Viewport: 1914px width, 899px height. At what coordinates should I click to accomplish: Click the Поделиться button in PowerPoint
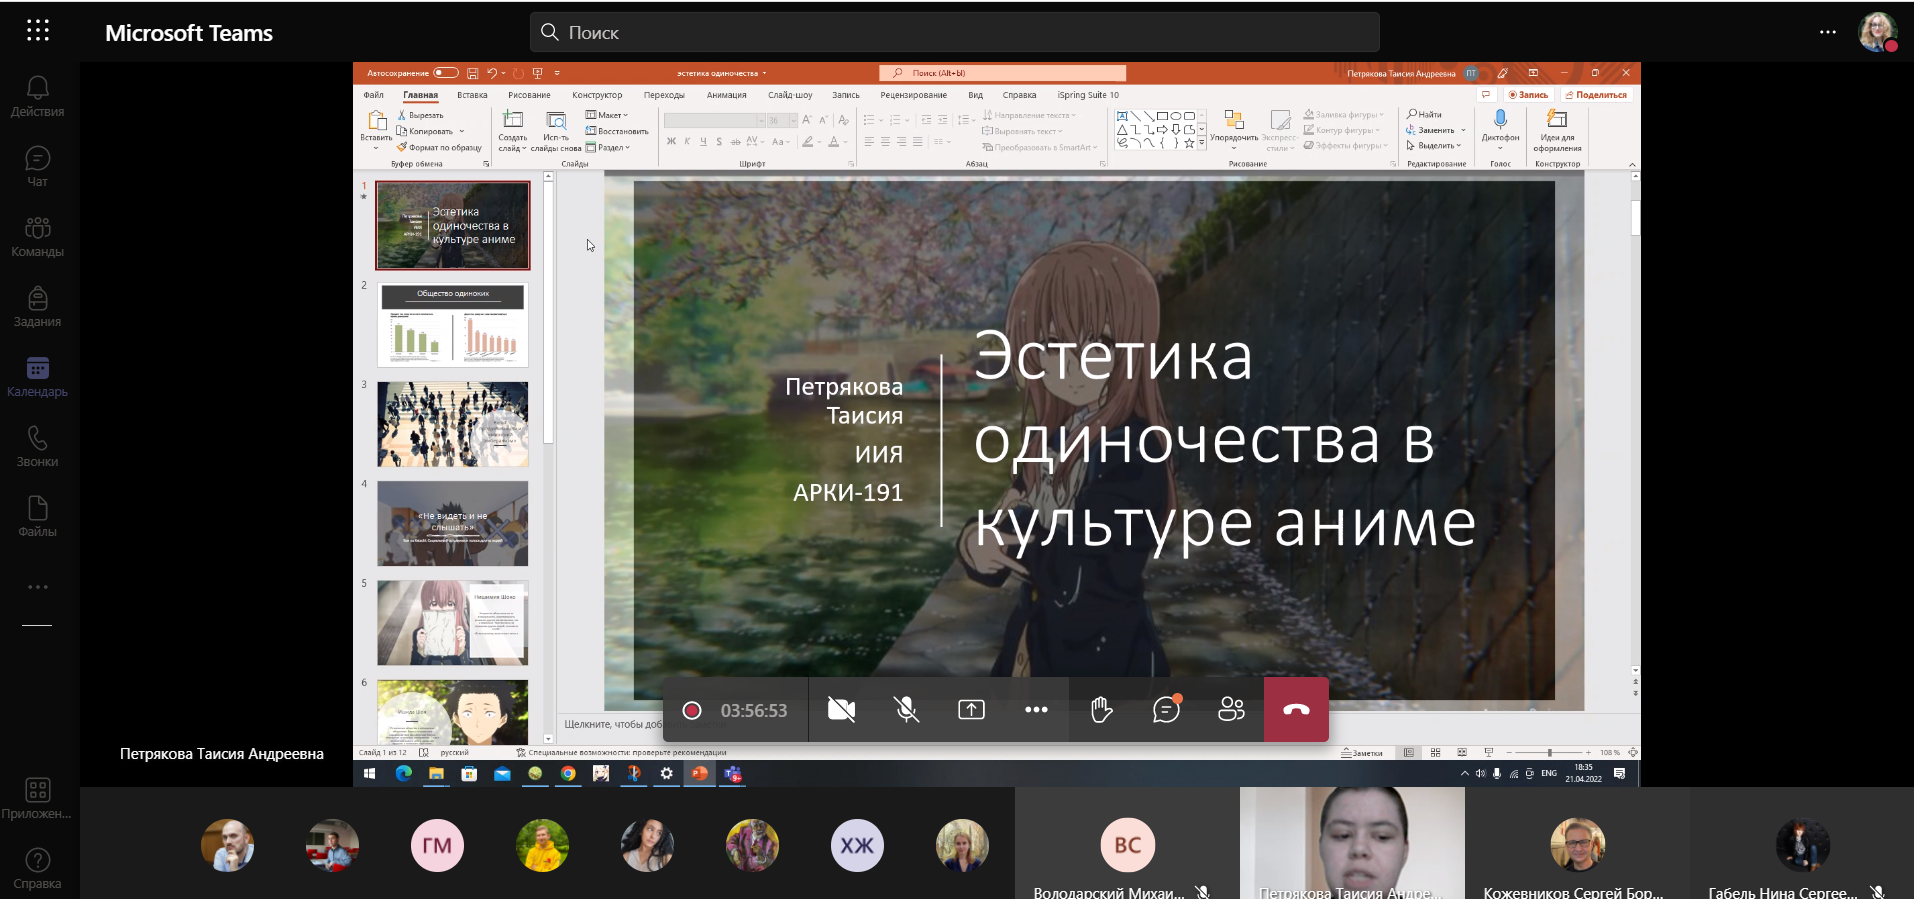pos(1596,95)
